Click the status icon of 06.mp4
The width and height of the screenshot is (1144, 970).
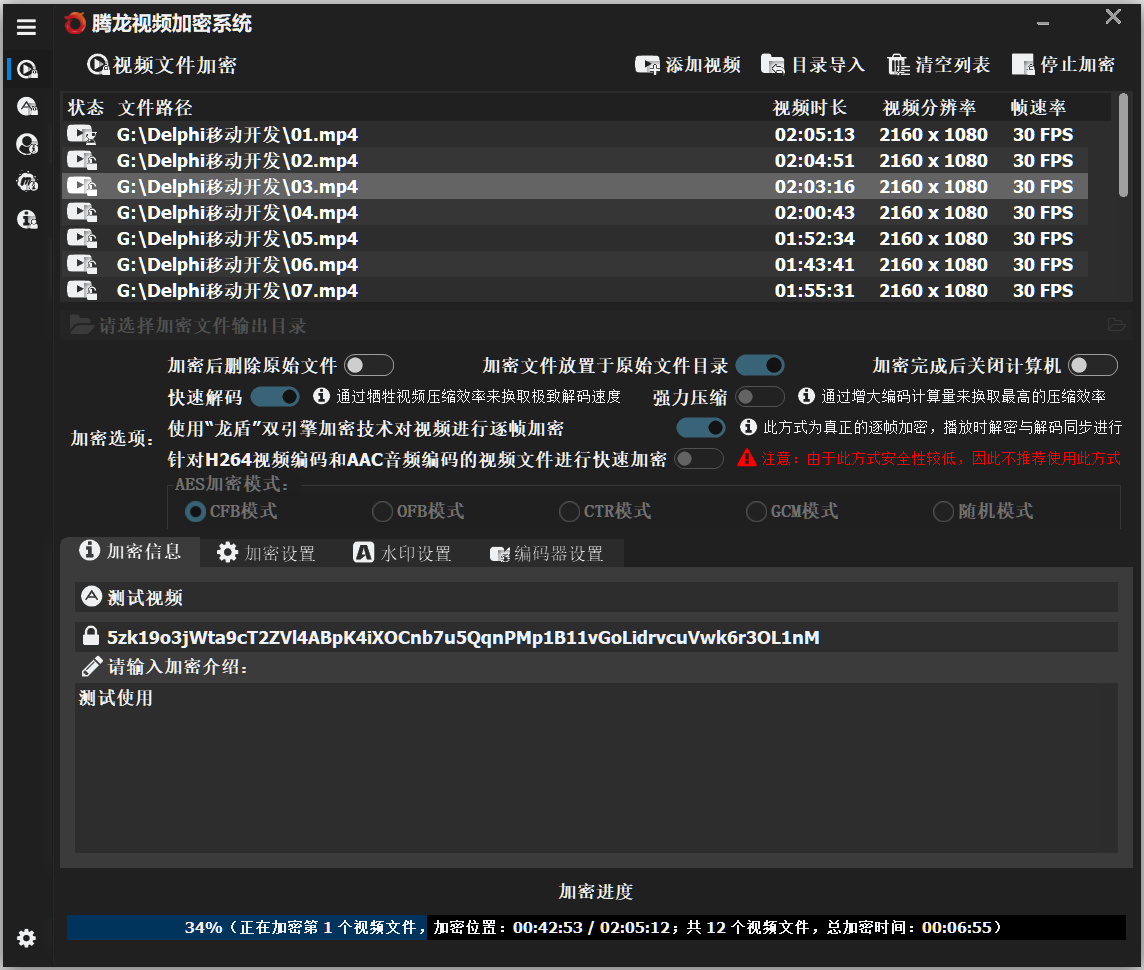point(82,264)
